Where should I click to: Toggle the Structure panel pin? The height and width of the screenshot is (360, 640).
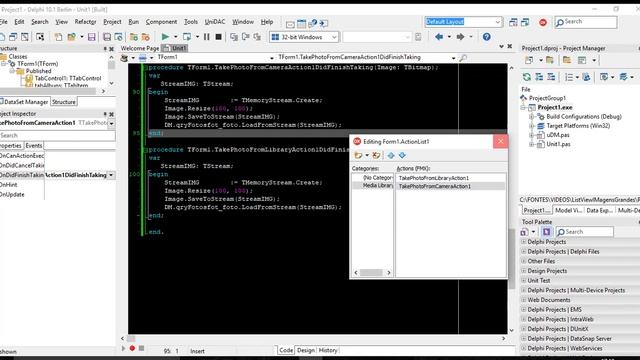coord(105,49)
